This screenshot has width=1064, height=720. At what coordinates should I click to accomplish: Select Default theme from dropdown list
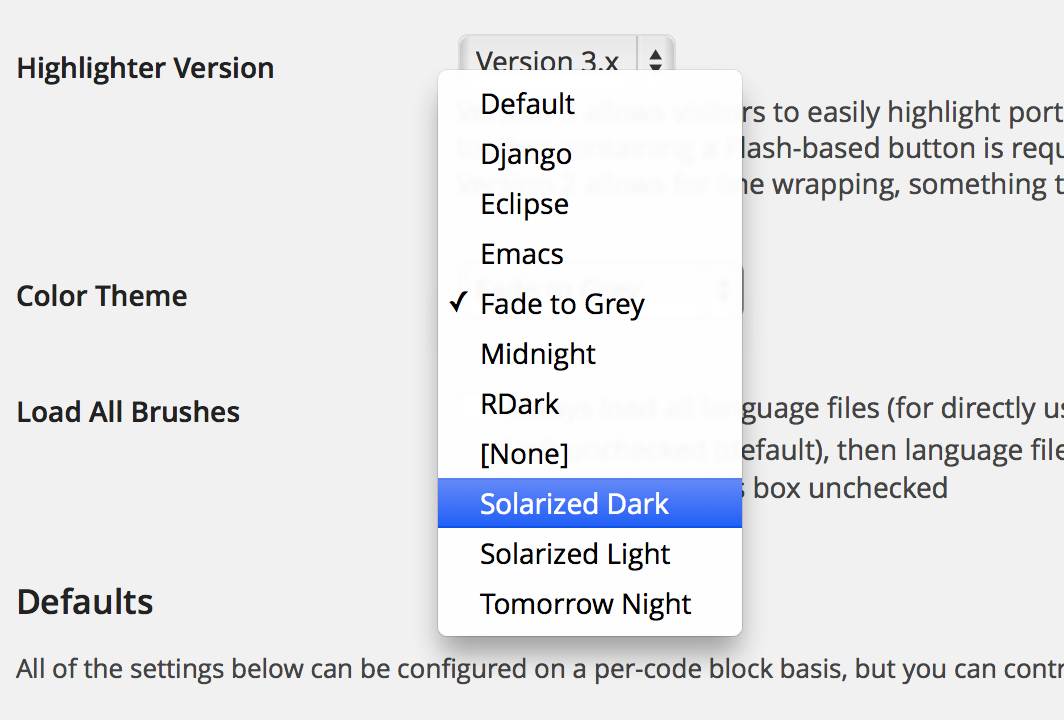[x=527, y=104]
